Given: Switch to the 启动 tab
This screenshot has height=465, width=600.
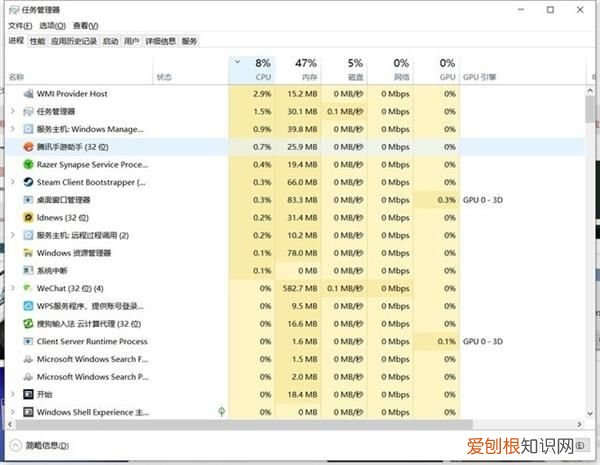Looking at the screenshot, I should [111, 41].
